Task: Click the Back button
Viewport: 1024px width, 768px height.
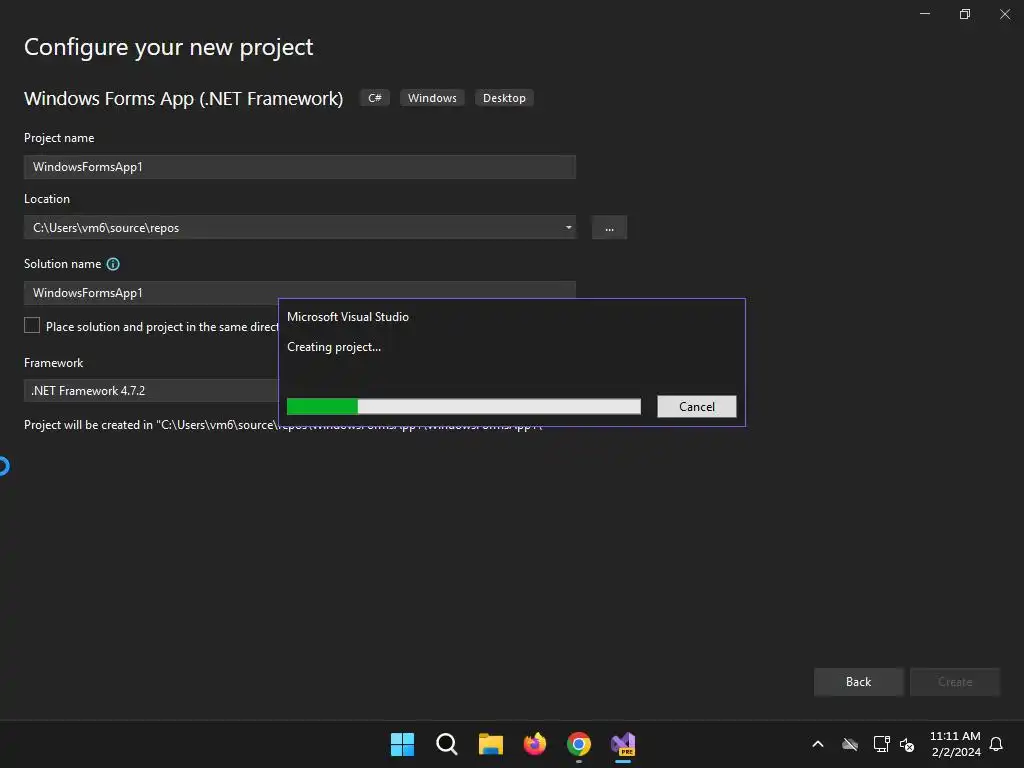Action: (x=858, y=682)
